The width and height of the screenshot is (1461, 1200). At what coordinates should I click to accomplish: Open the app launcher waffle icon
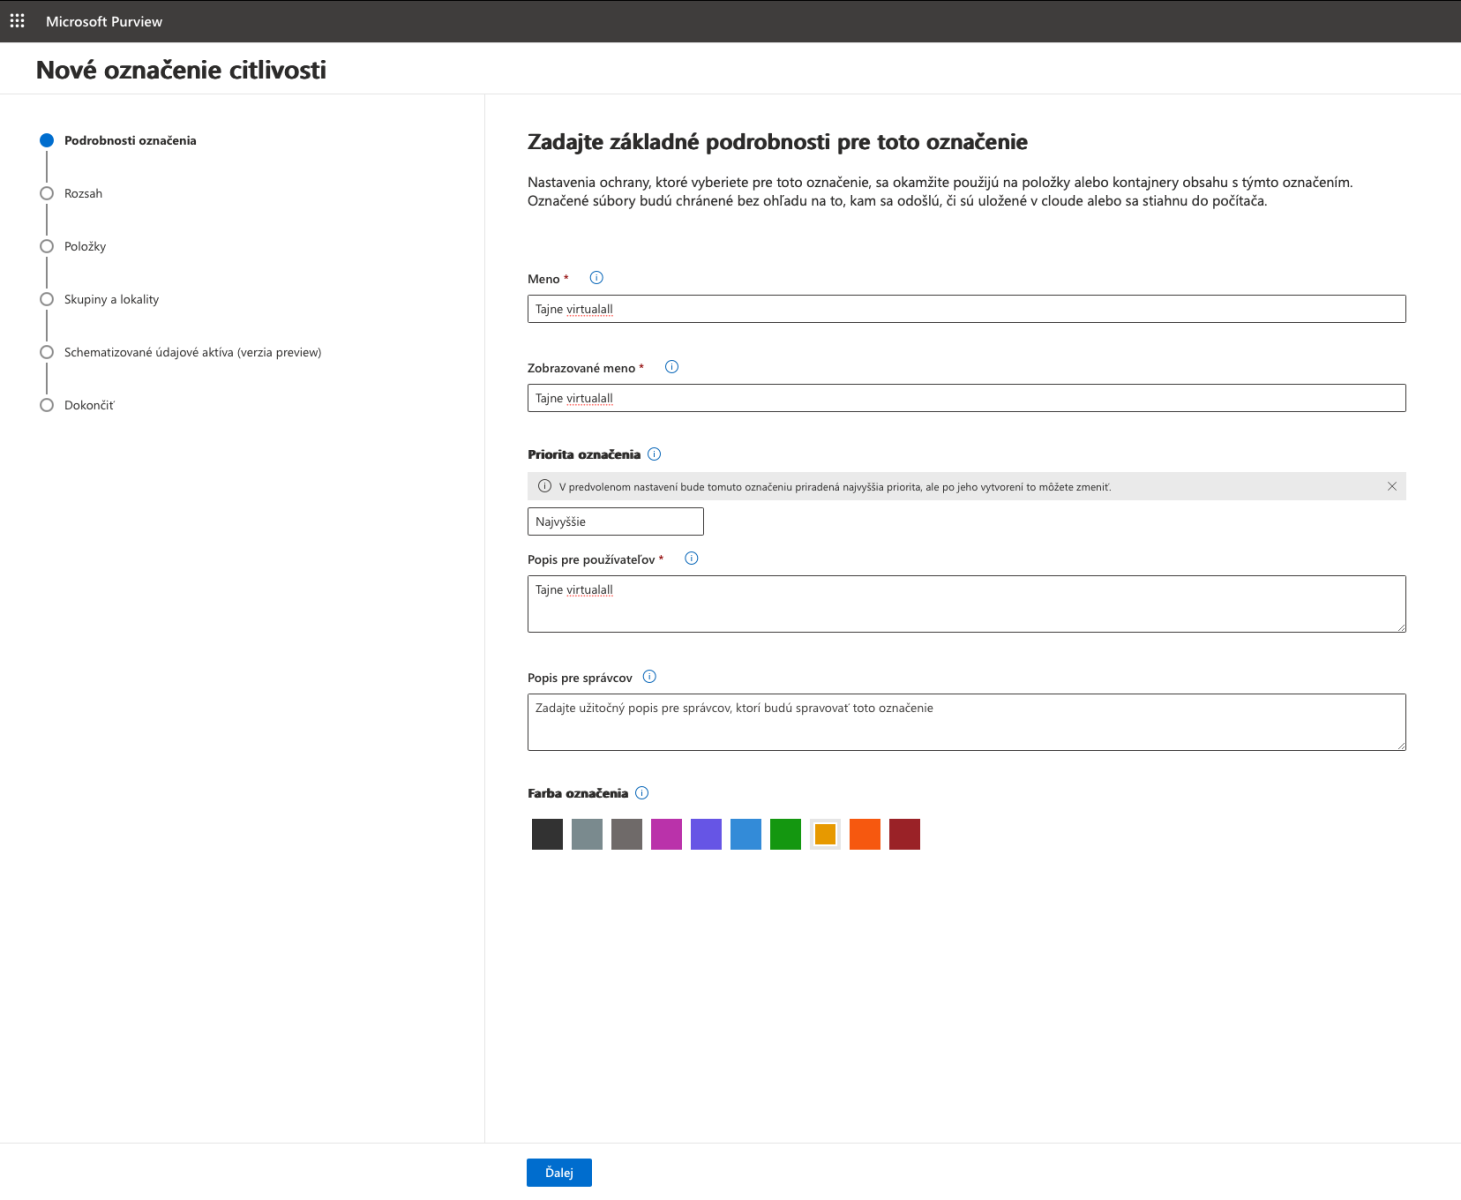[17, 21]
